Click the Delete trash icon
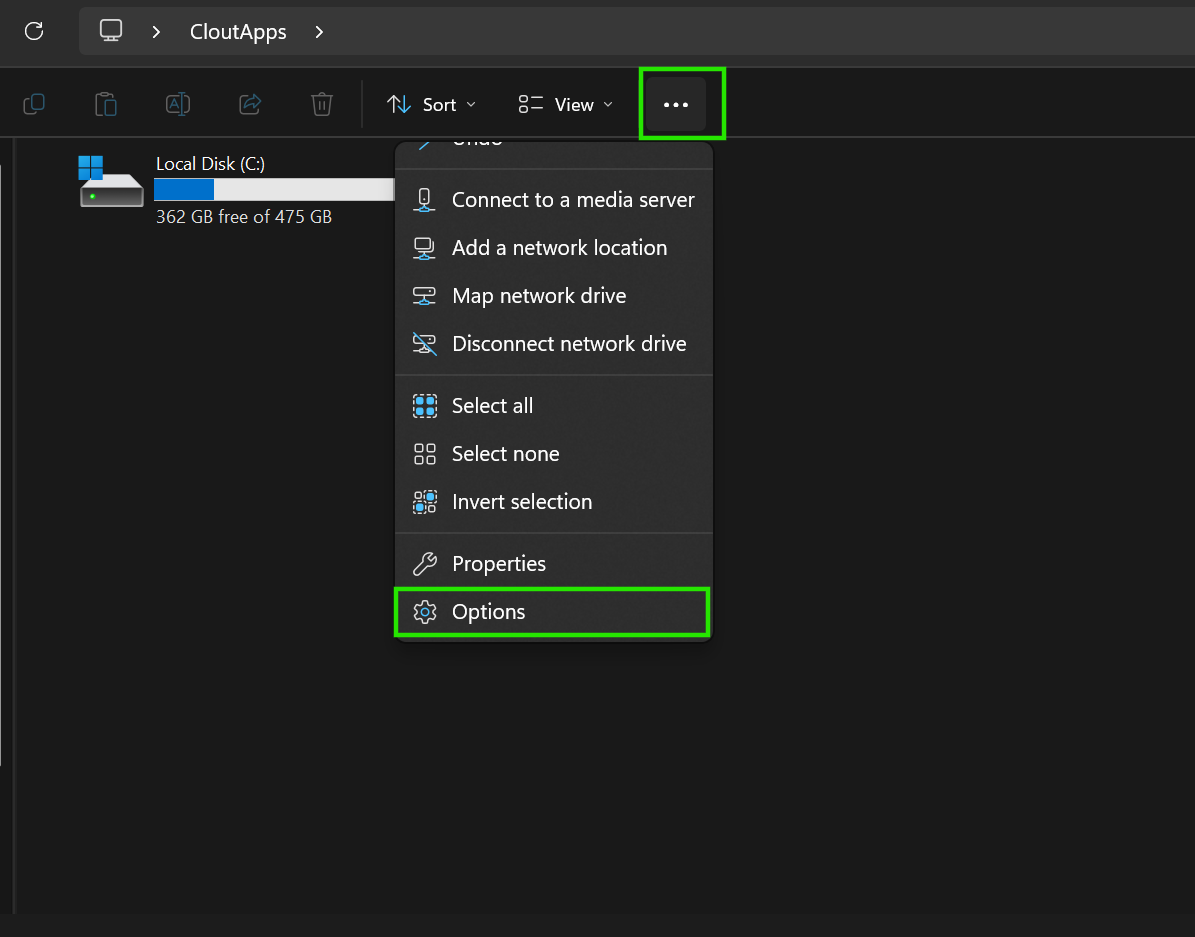Viewport: 1195px width, 937px height. tap(321, 103)
